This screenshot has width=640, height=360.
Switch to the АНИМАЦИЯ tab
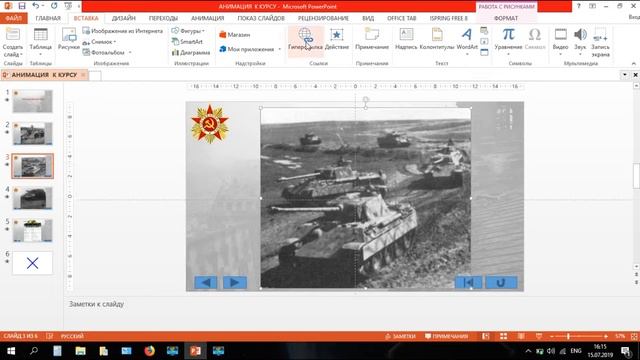pyautogui.click(x=207, y=18)
